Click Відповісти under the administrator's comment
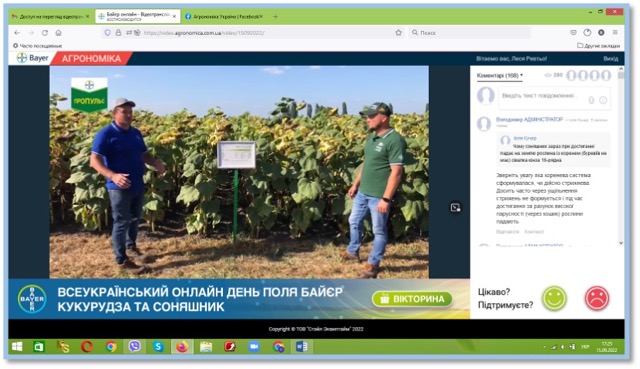Viewport: 640px width, 369px height. (507, 231)
